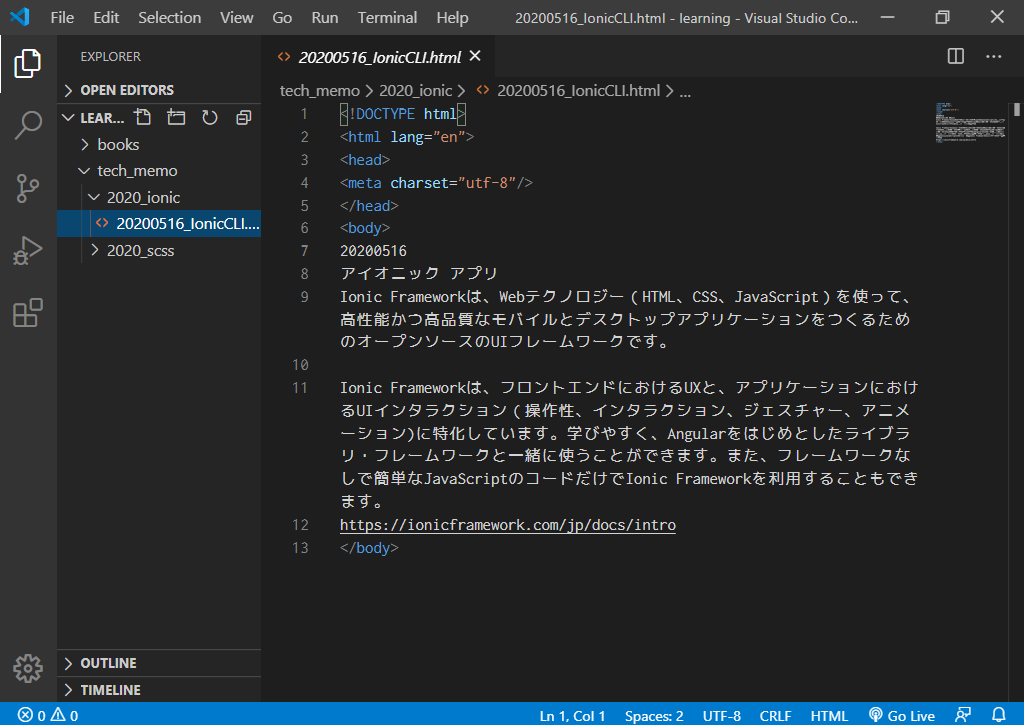
Task: Collapse the tech_memo folder
Action: pyautogui.click(x=159, y=171)
